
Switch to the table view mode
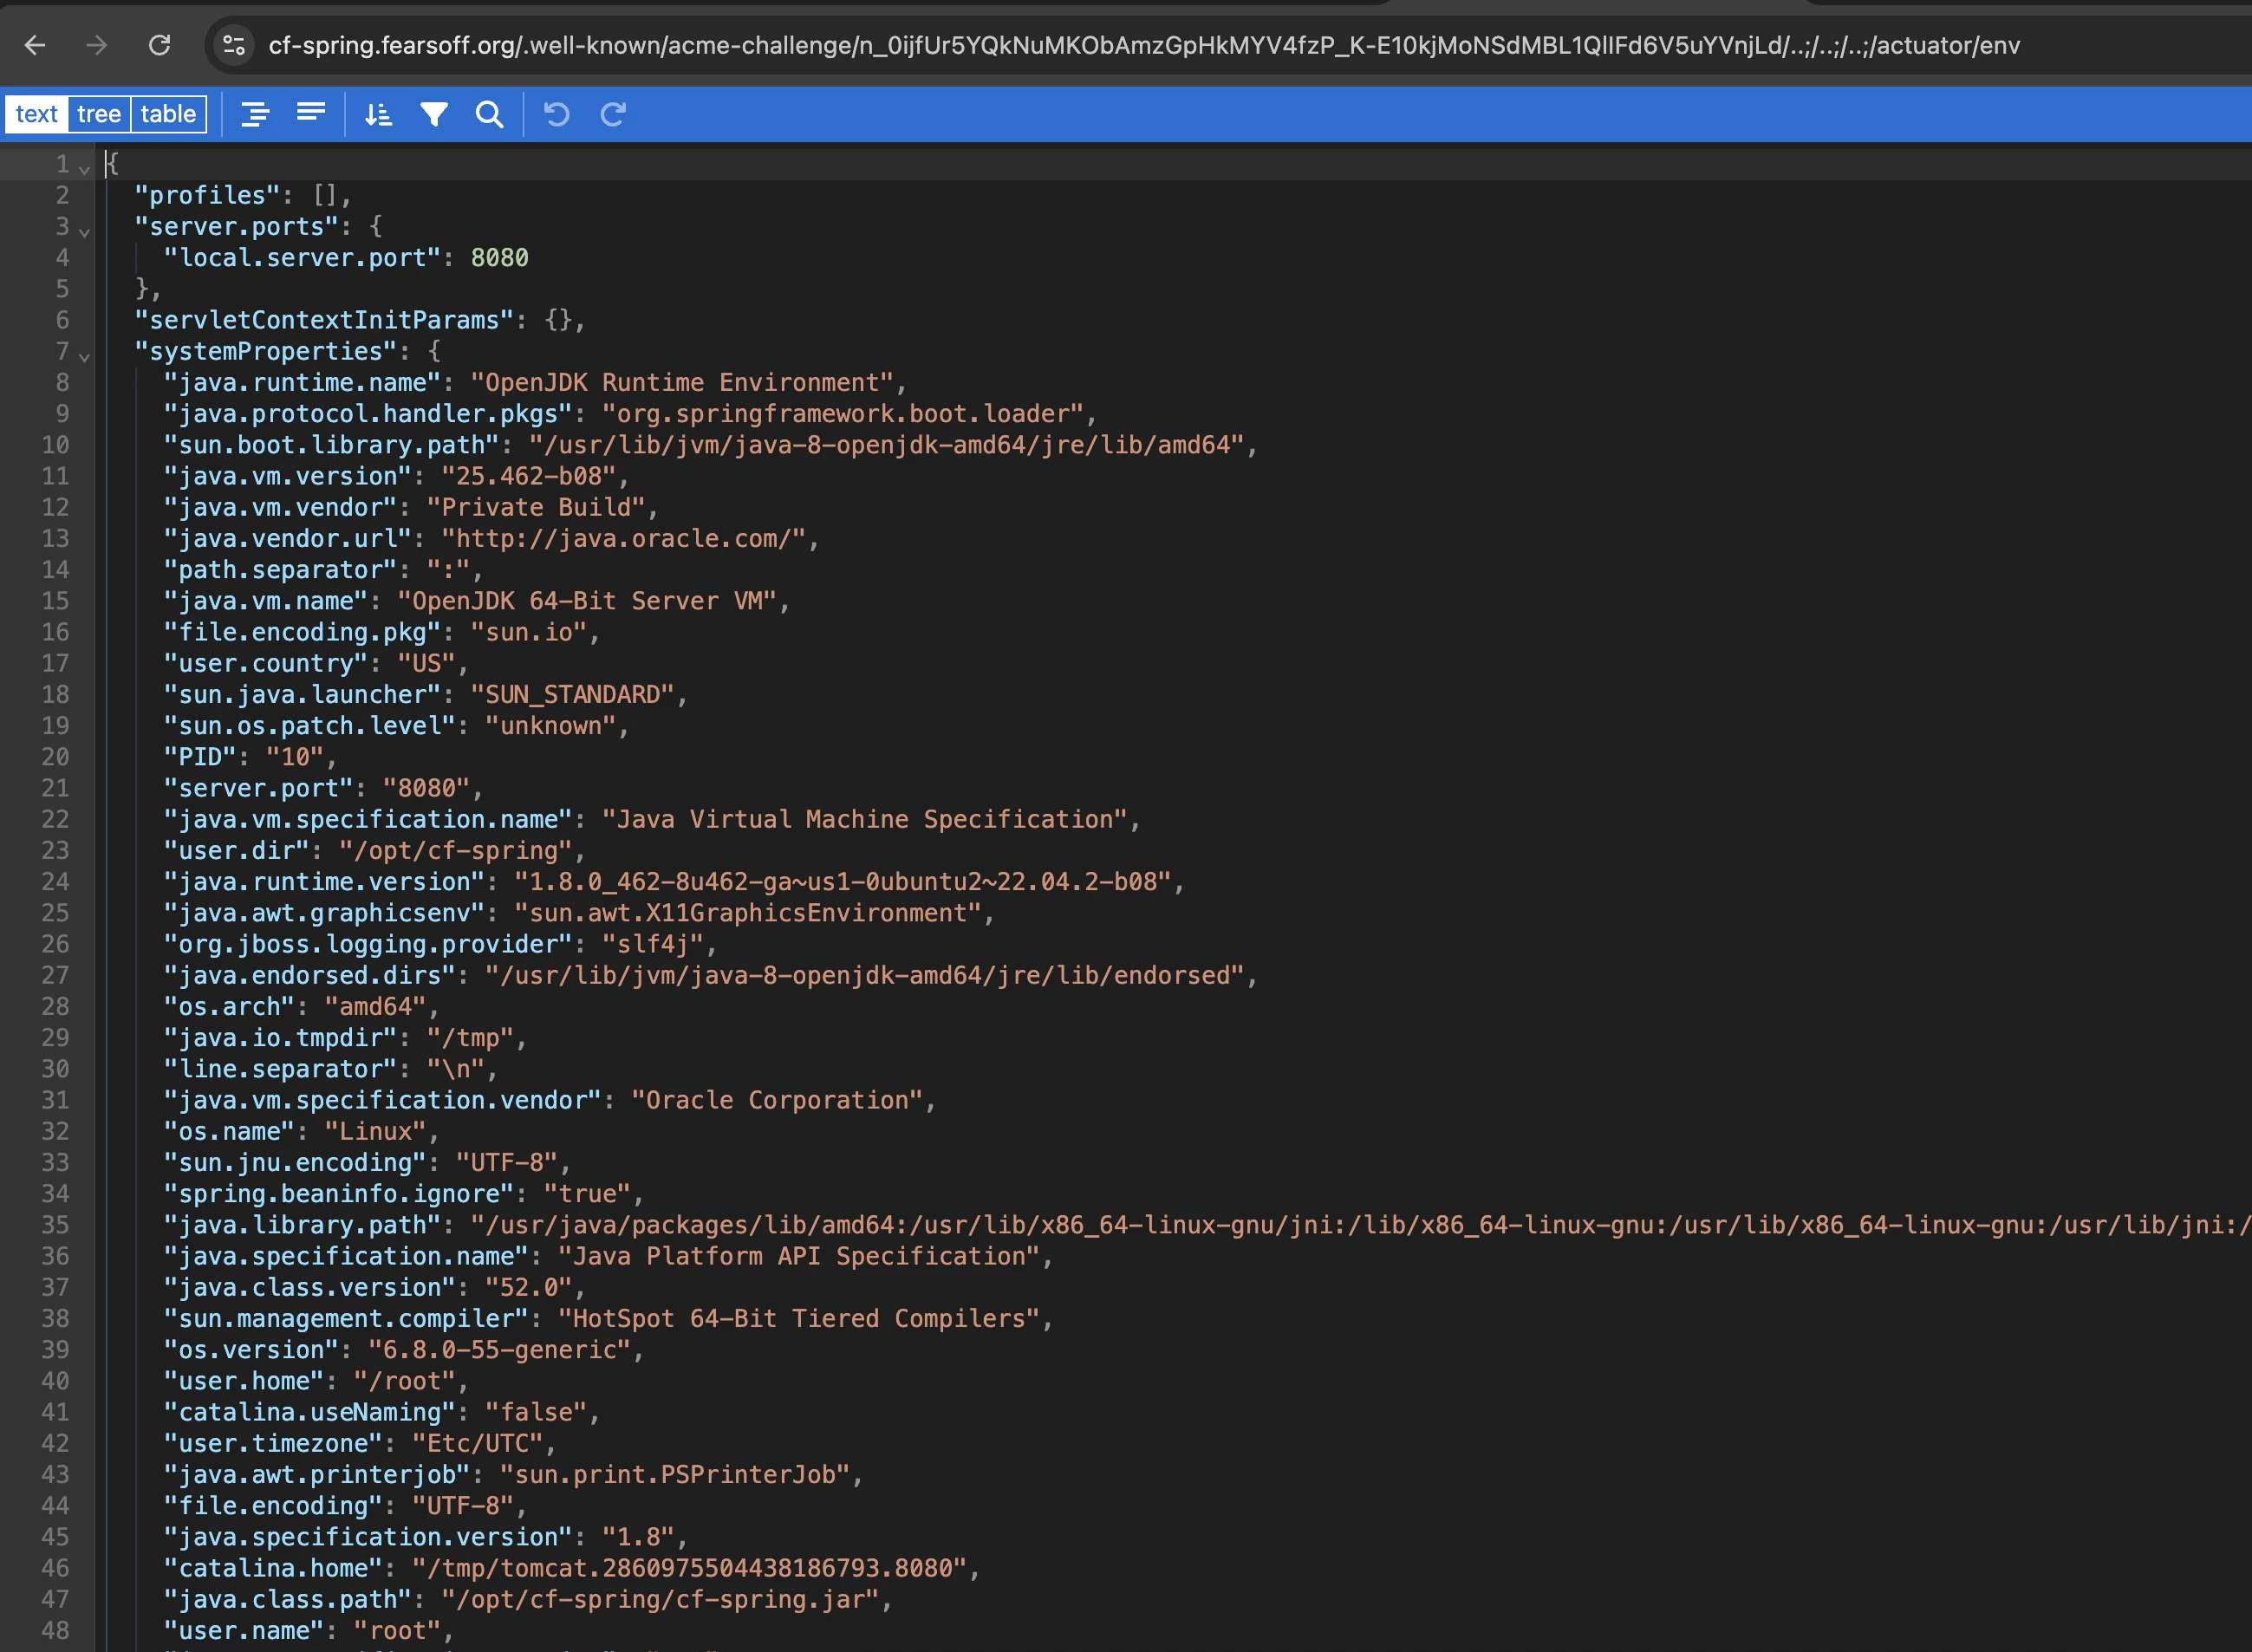coord(168,114)
